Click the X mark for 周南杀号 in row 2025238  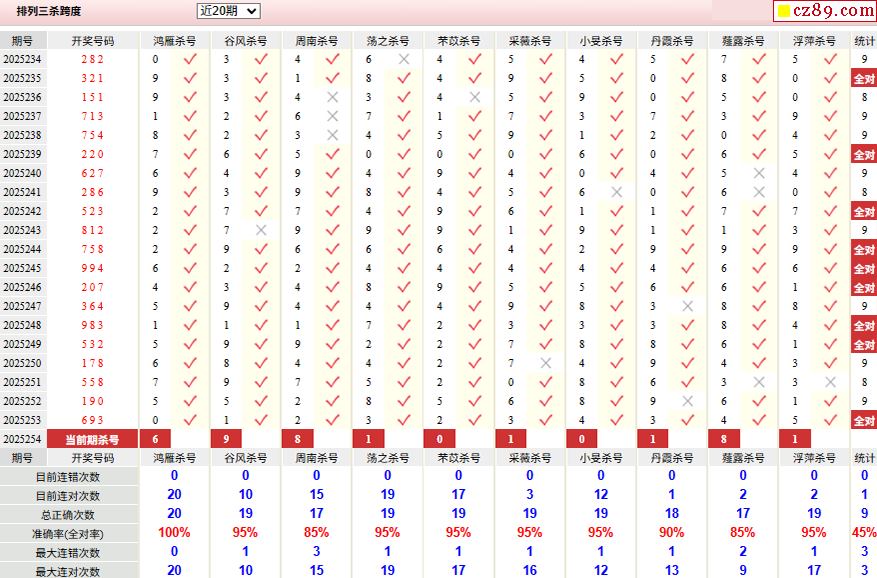[332, 135]
